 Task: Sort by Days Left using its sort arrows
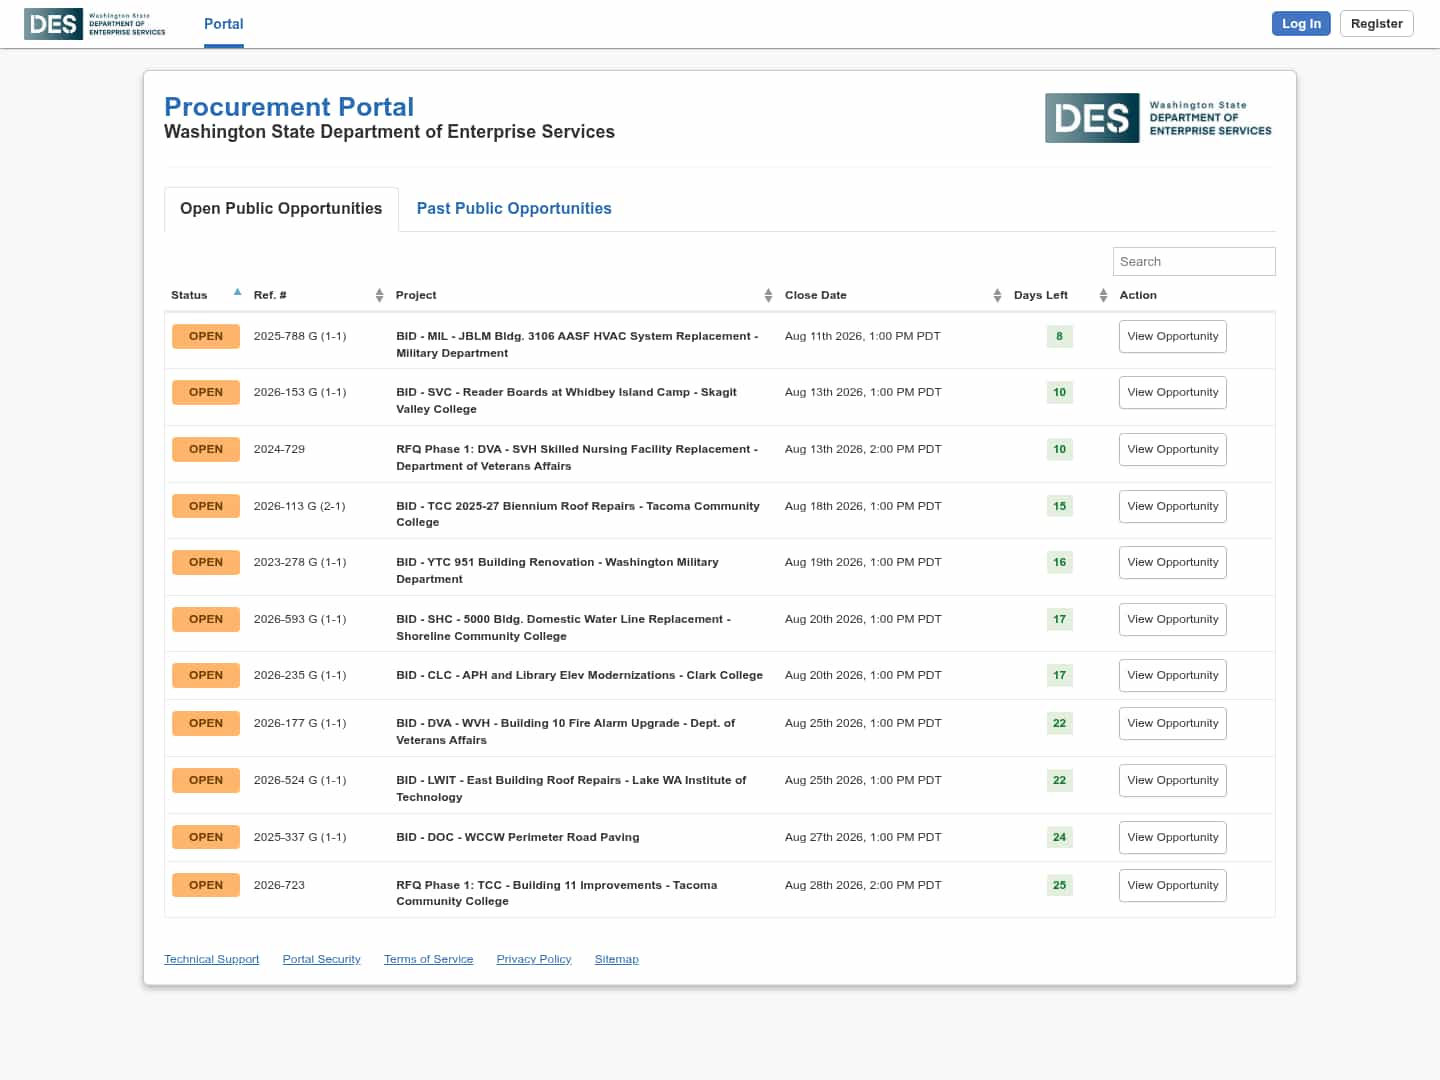1103,295
